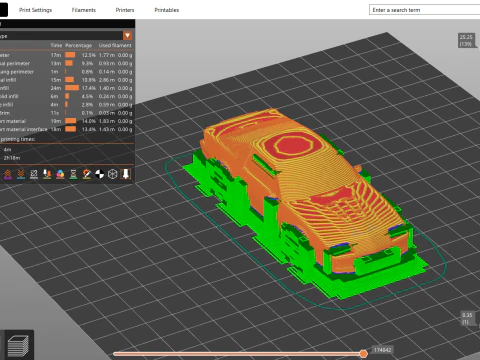Toggle visibility of the 11s skirt/brim row
This screenshot has width=480, height=360.
pos(66,113)
